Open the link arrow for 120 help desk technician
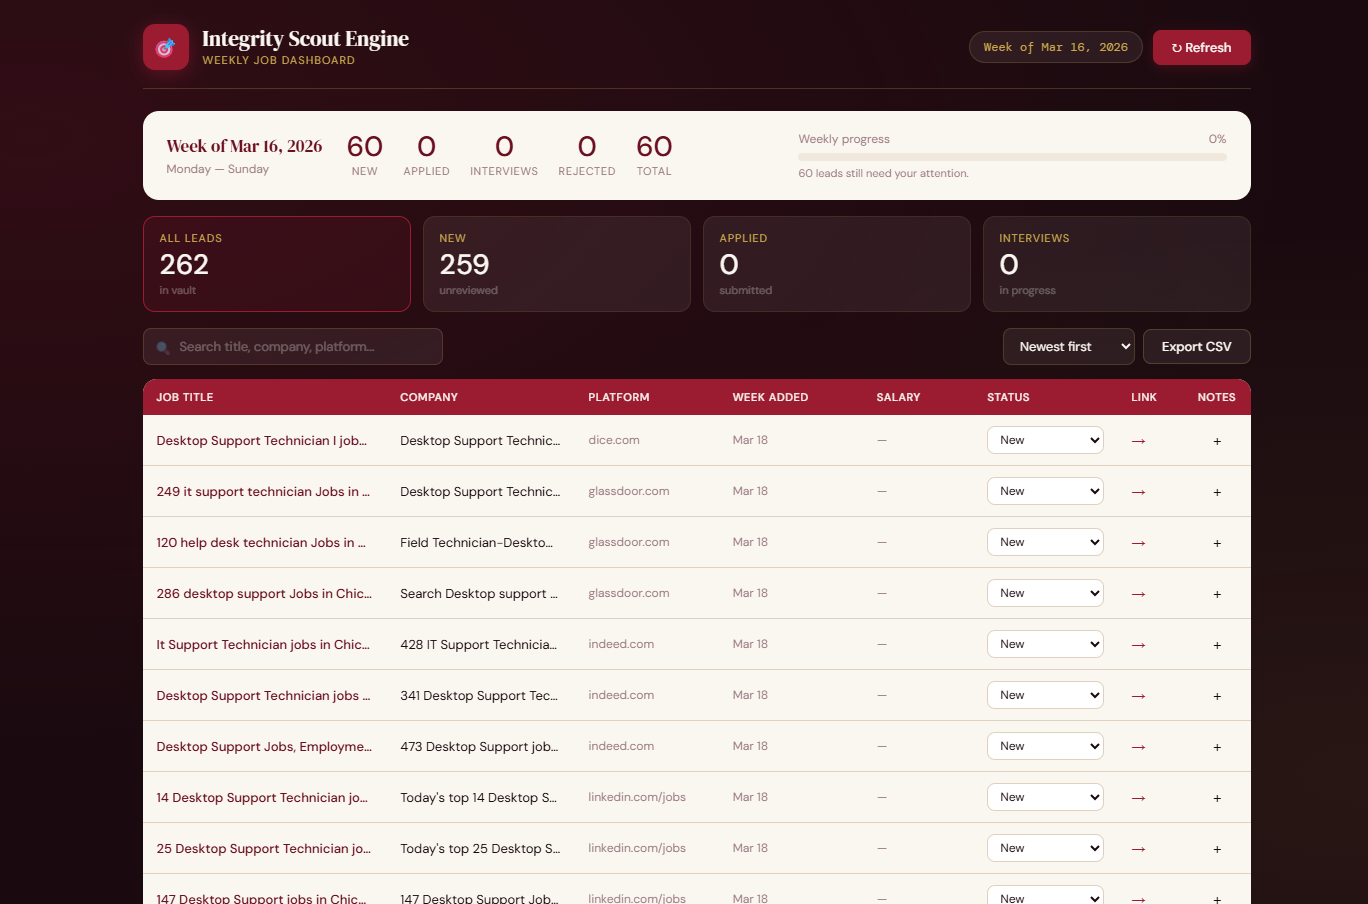The height and width of the screenshot is (904, 1368). pyautogui.click(x=1138, y=542)
